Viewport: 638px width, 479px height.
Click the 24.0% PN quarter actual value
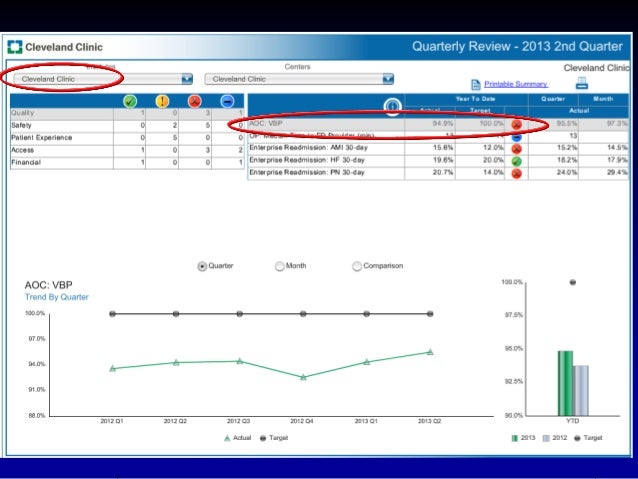tap(567, 173)
